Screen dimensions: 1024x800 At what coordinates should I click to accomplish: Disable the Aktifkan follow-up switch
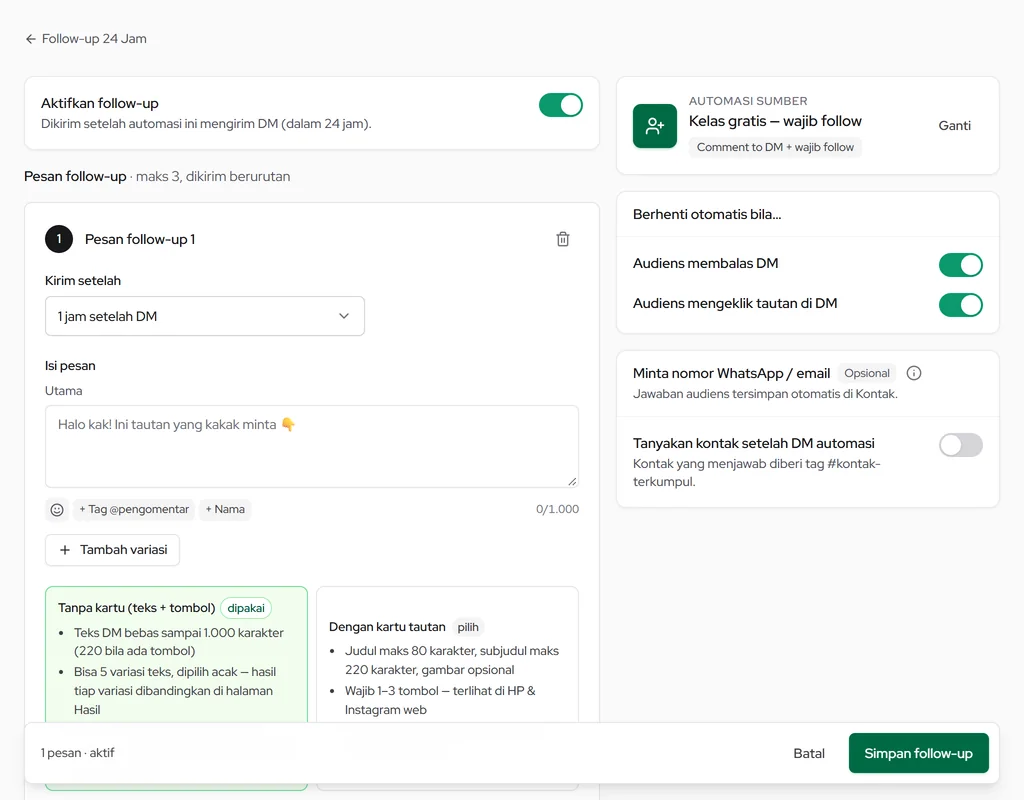[x=560, y=105]
